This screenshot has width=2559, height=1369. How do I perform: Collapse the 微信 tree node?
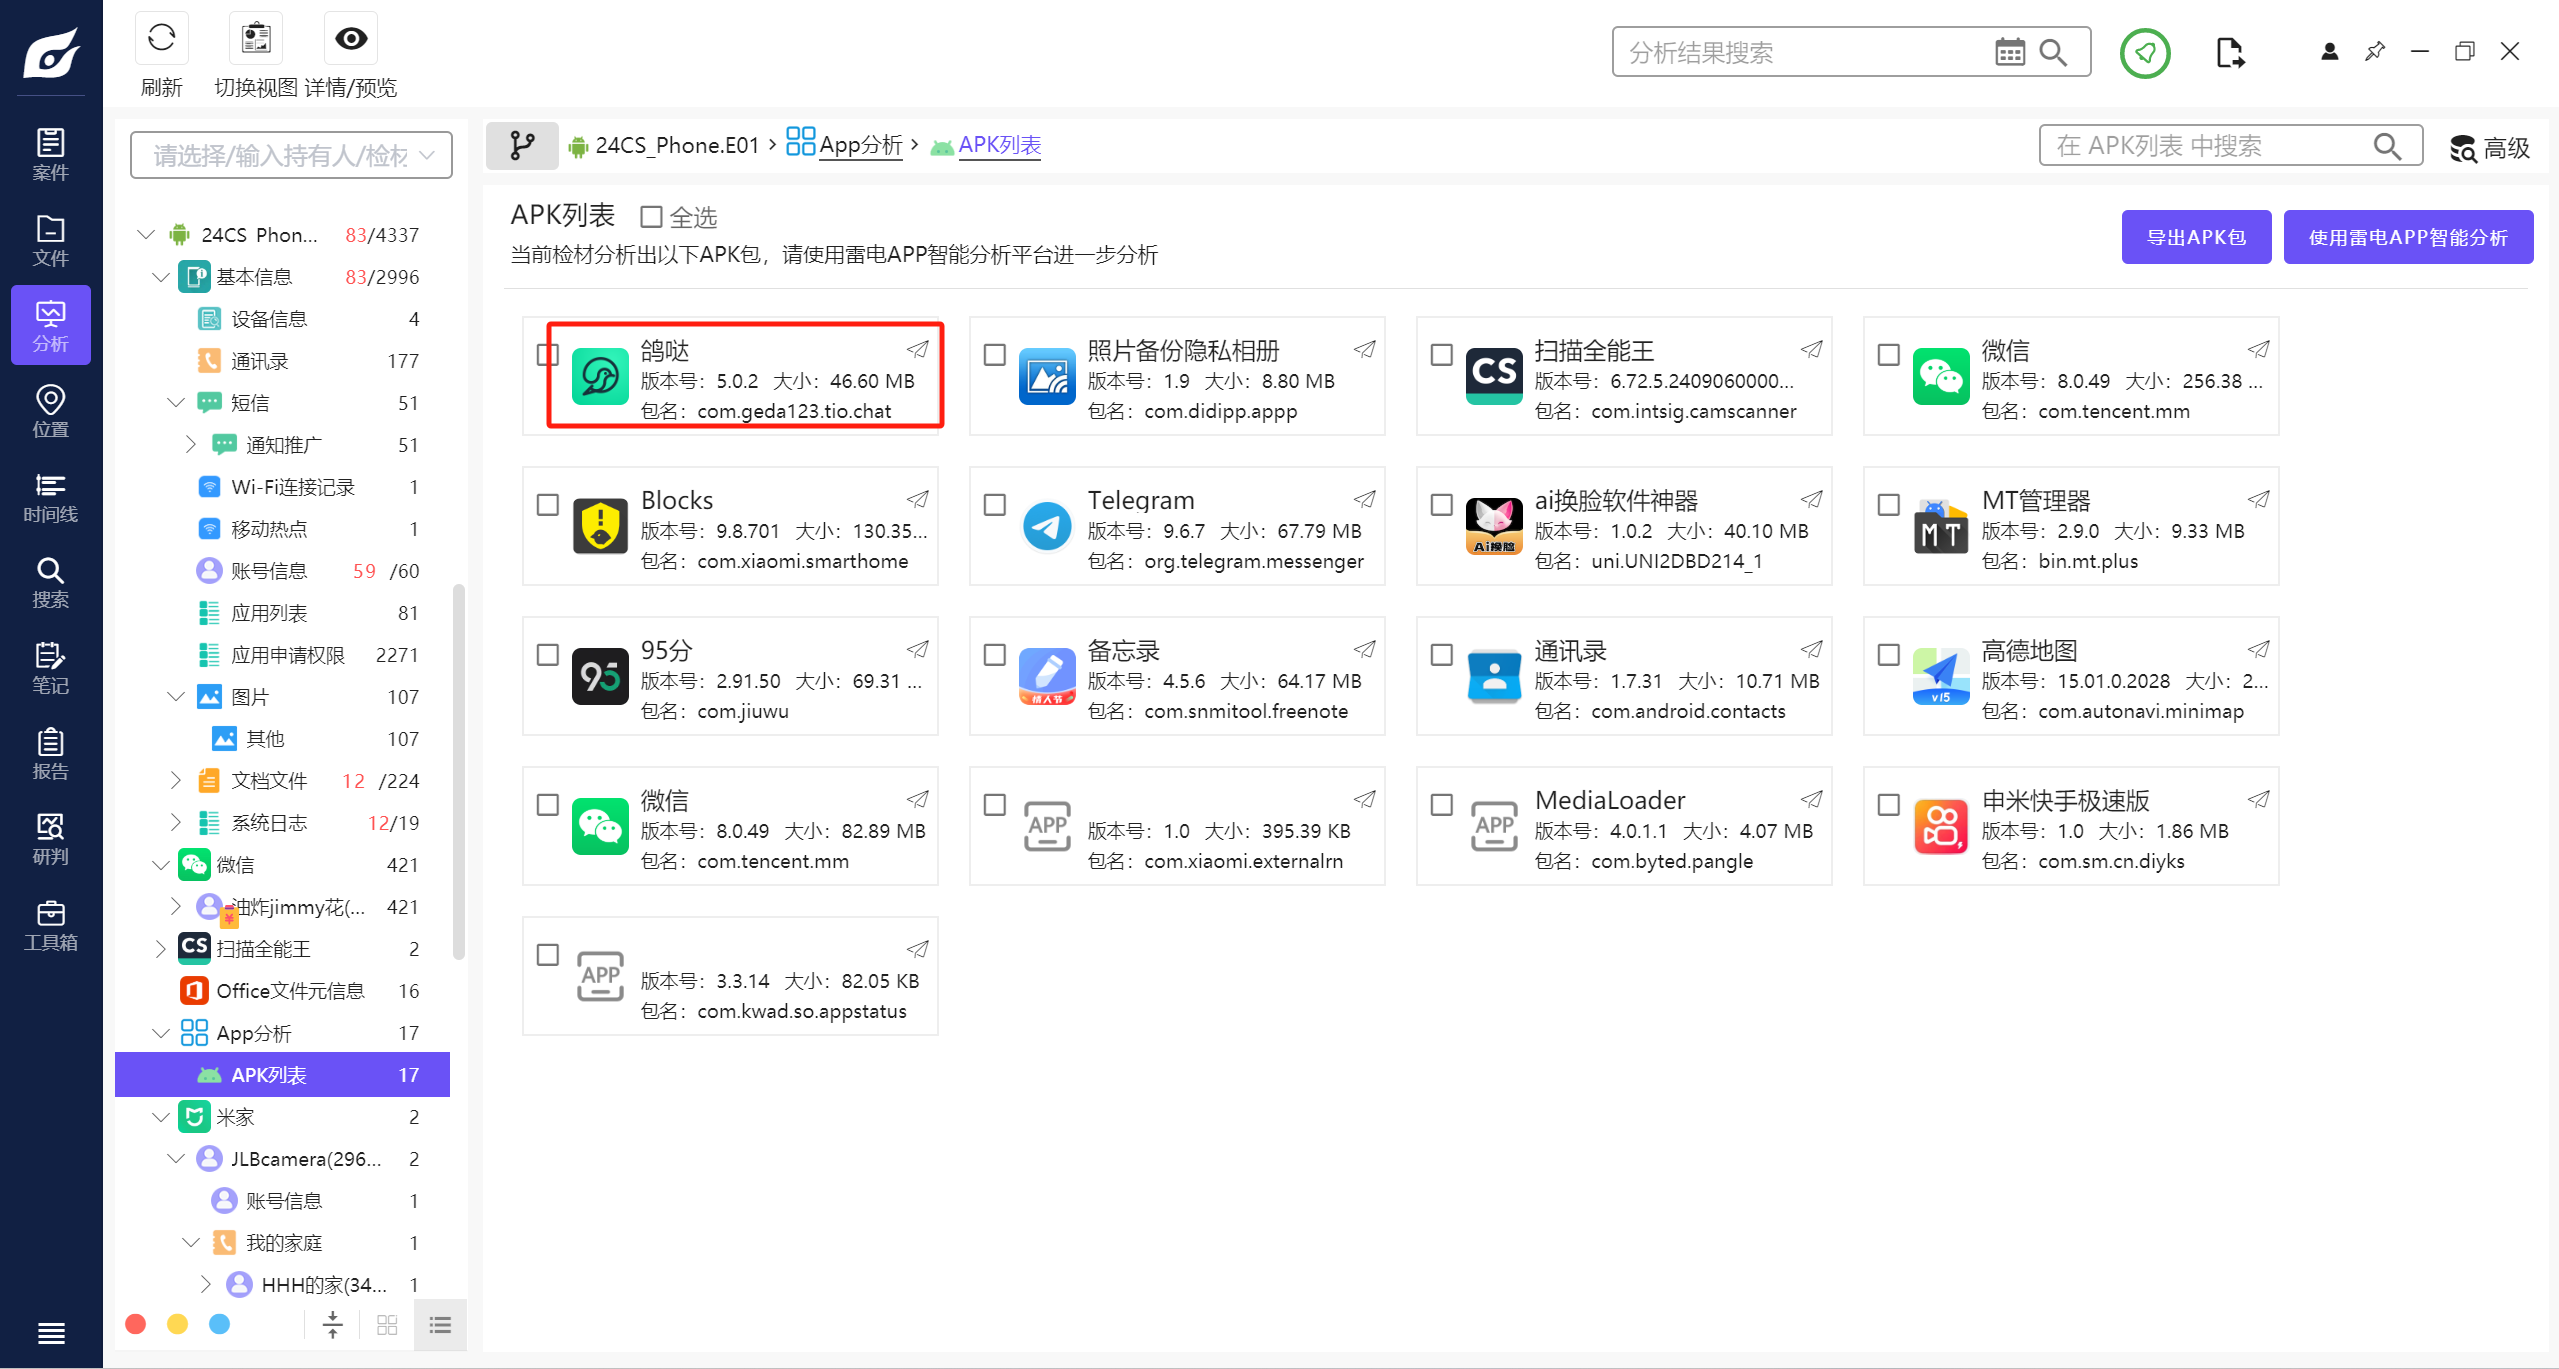161,865
